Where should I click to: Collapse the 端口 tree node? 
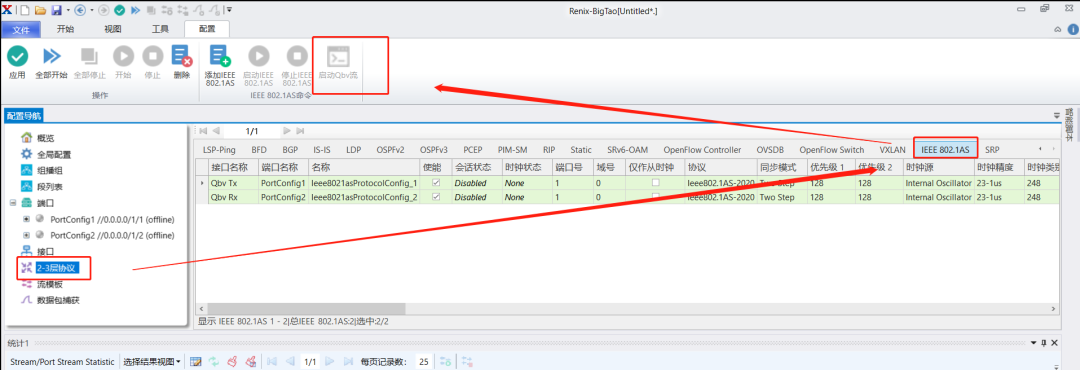pyautogui.click(x=12, y=203)
